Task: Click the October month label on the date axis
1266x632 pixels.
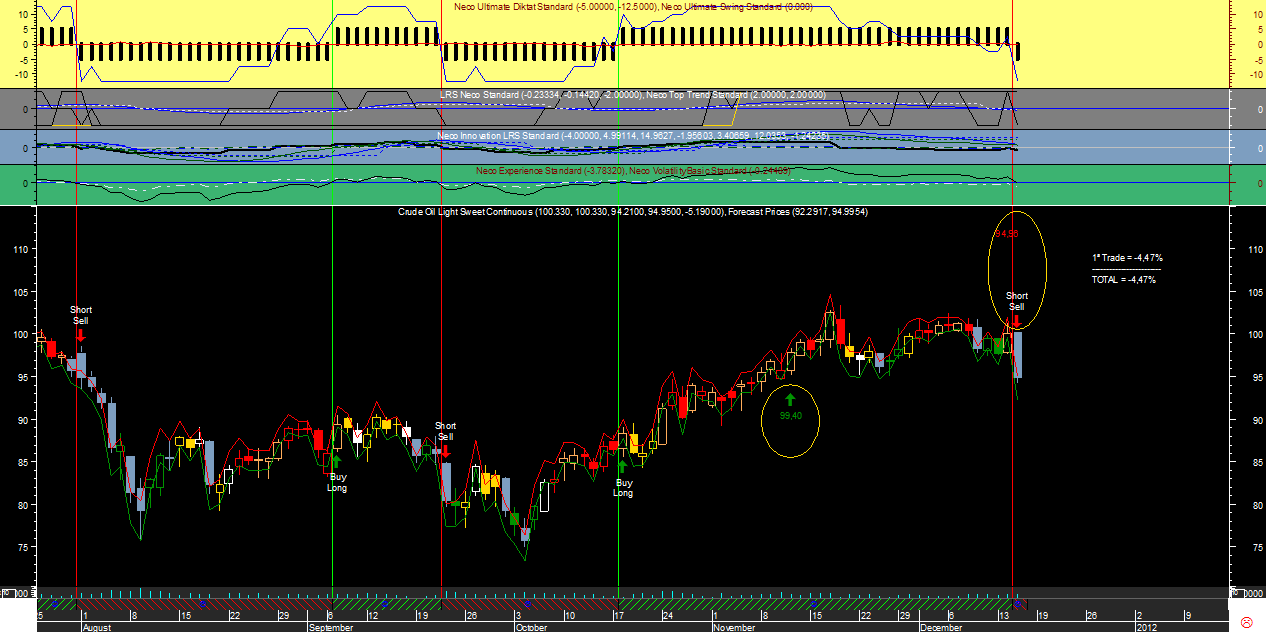Action: point(532,627)
